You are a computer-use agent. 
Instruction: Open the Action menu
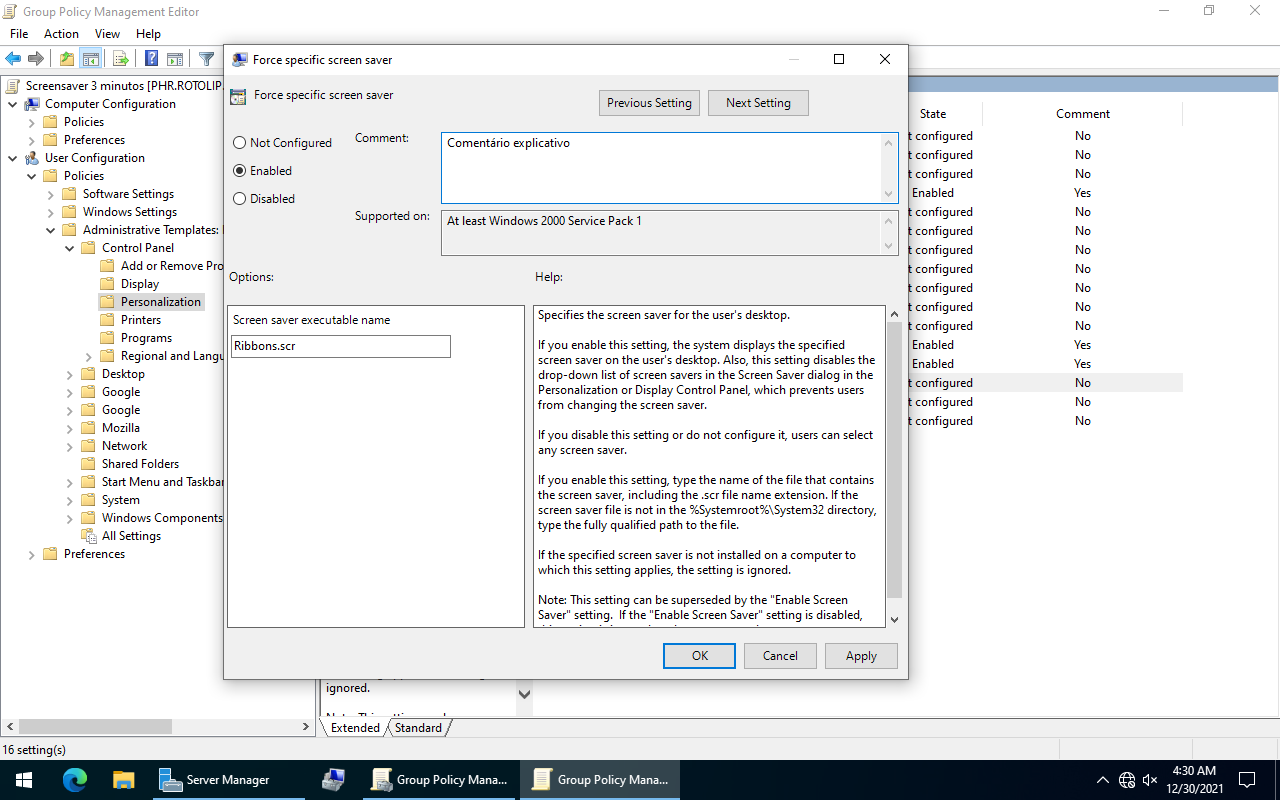(61, 34)
